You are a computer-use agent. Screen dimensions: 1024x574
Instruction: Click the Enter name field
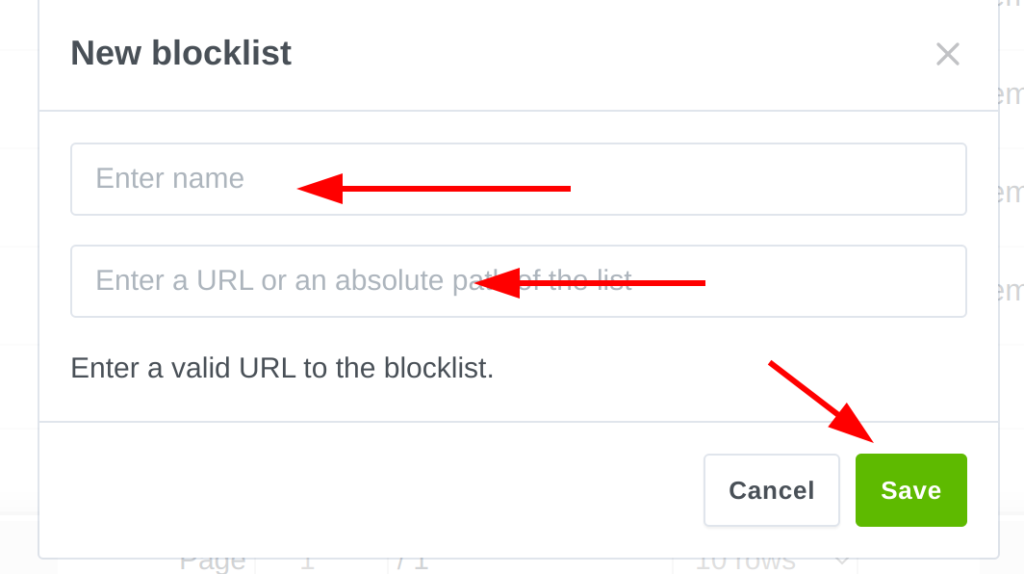coord(518,179)
